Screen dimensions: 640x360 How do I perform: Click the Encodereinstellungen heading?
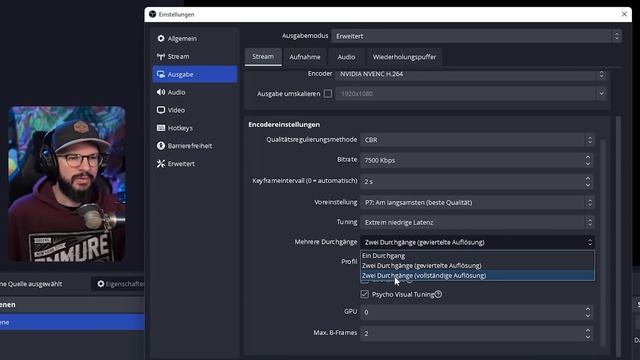(284, 124)
